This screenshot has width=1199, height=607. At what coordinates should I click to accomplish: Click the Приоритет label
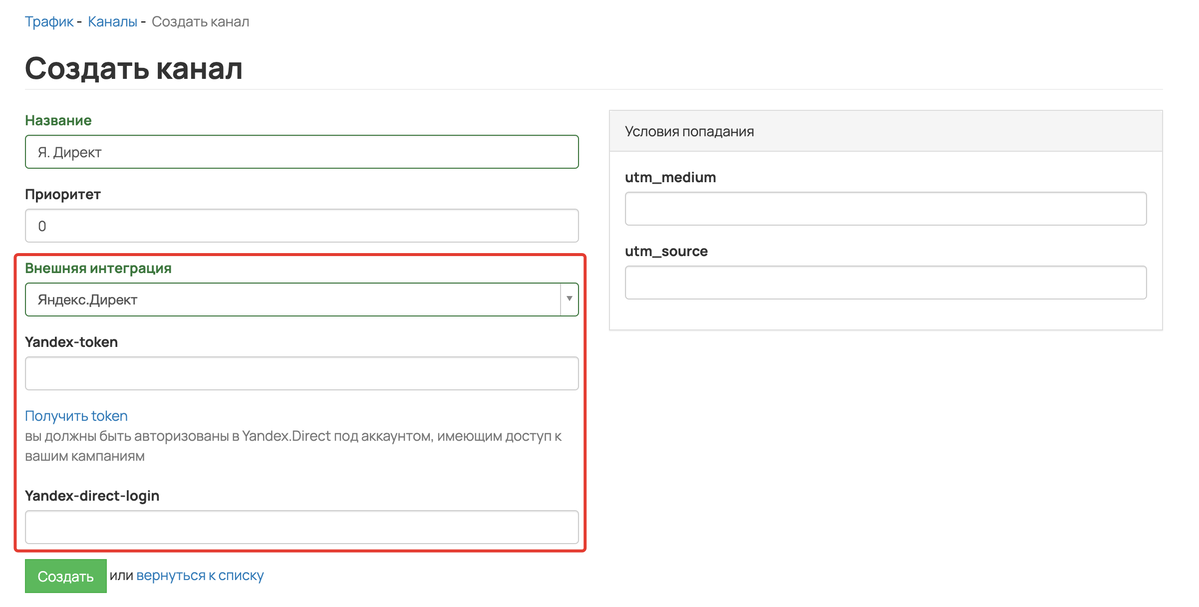pyautogui.click(x=63, y=194)
